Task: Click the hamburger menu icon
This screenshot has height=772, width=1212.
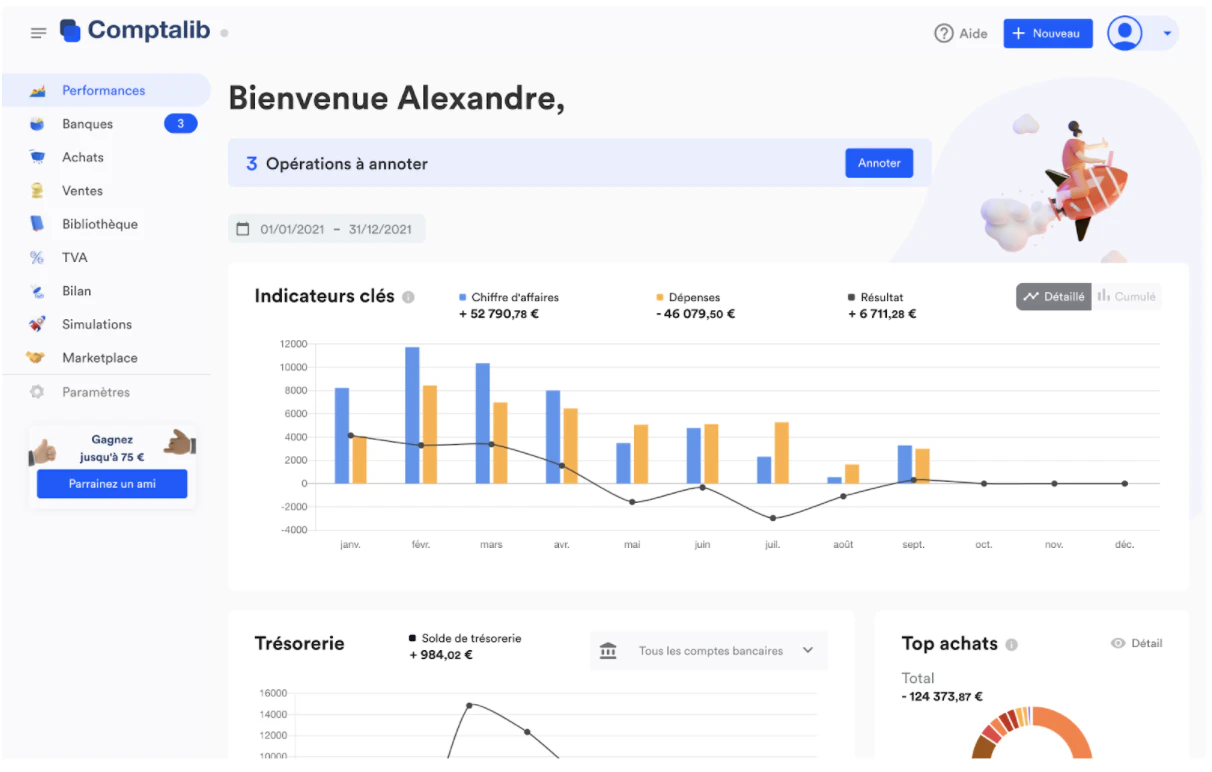Action: click(x=39, y=33)
